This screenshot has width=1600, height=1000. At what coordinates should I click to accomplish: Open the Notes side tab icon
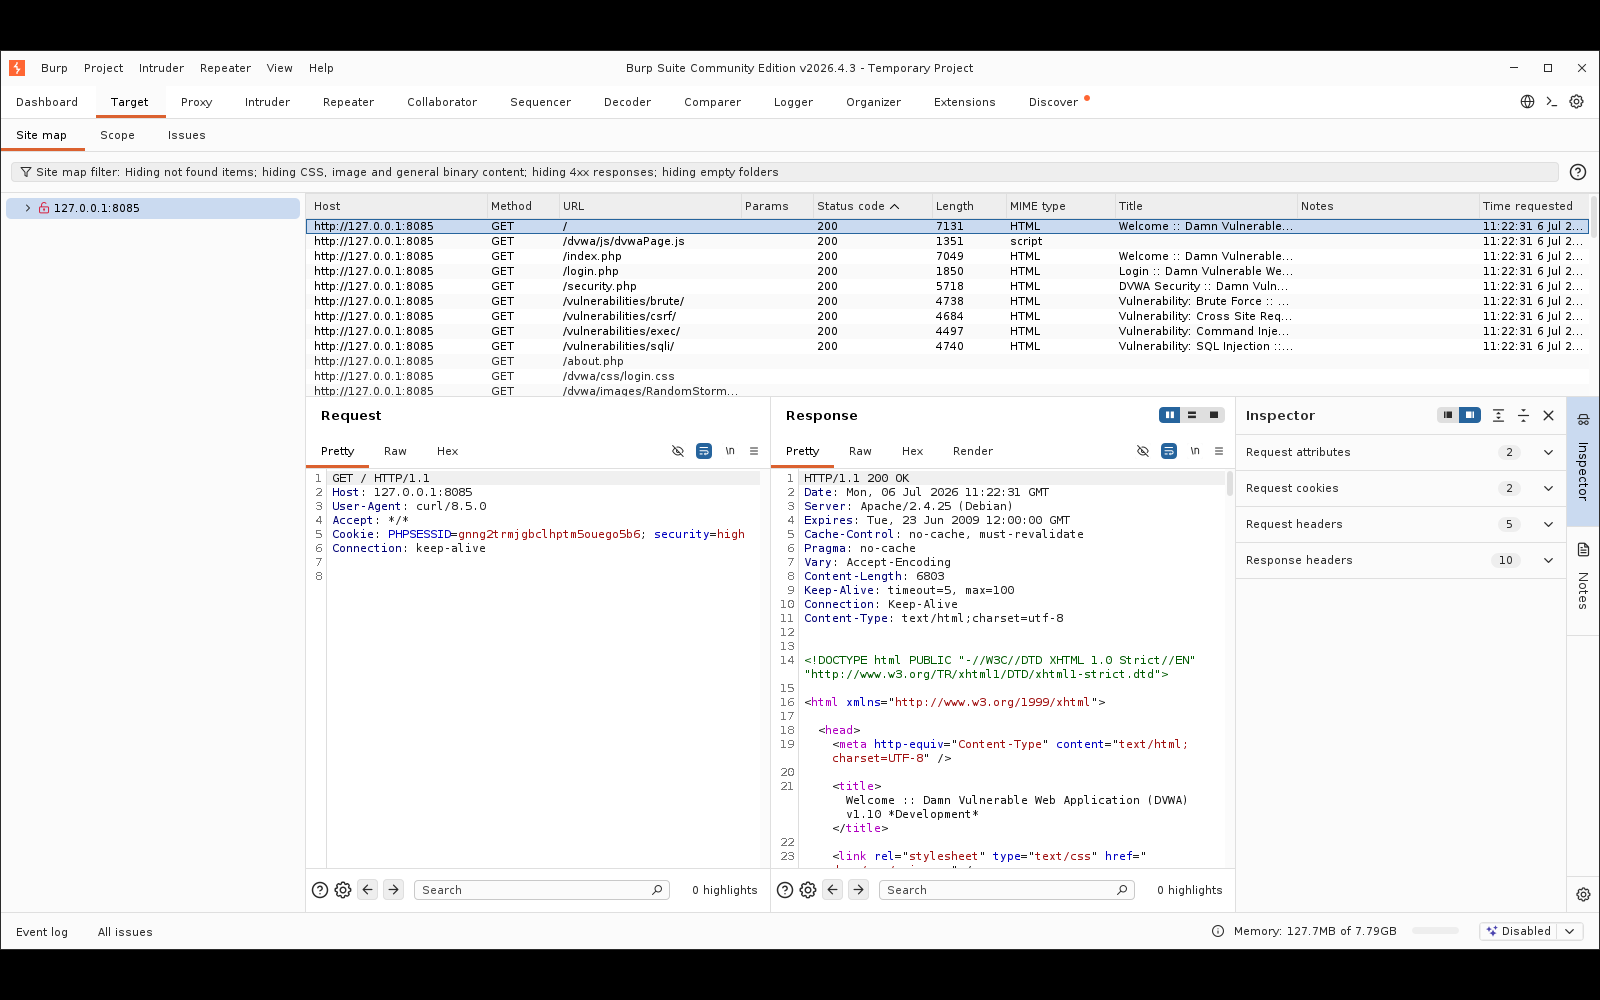(1583, 550)
